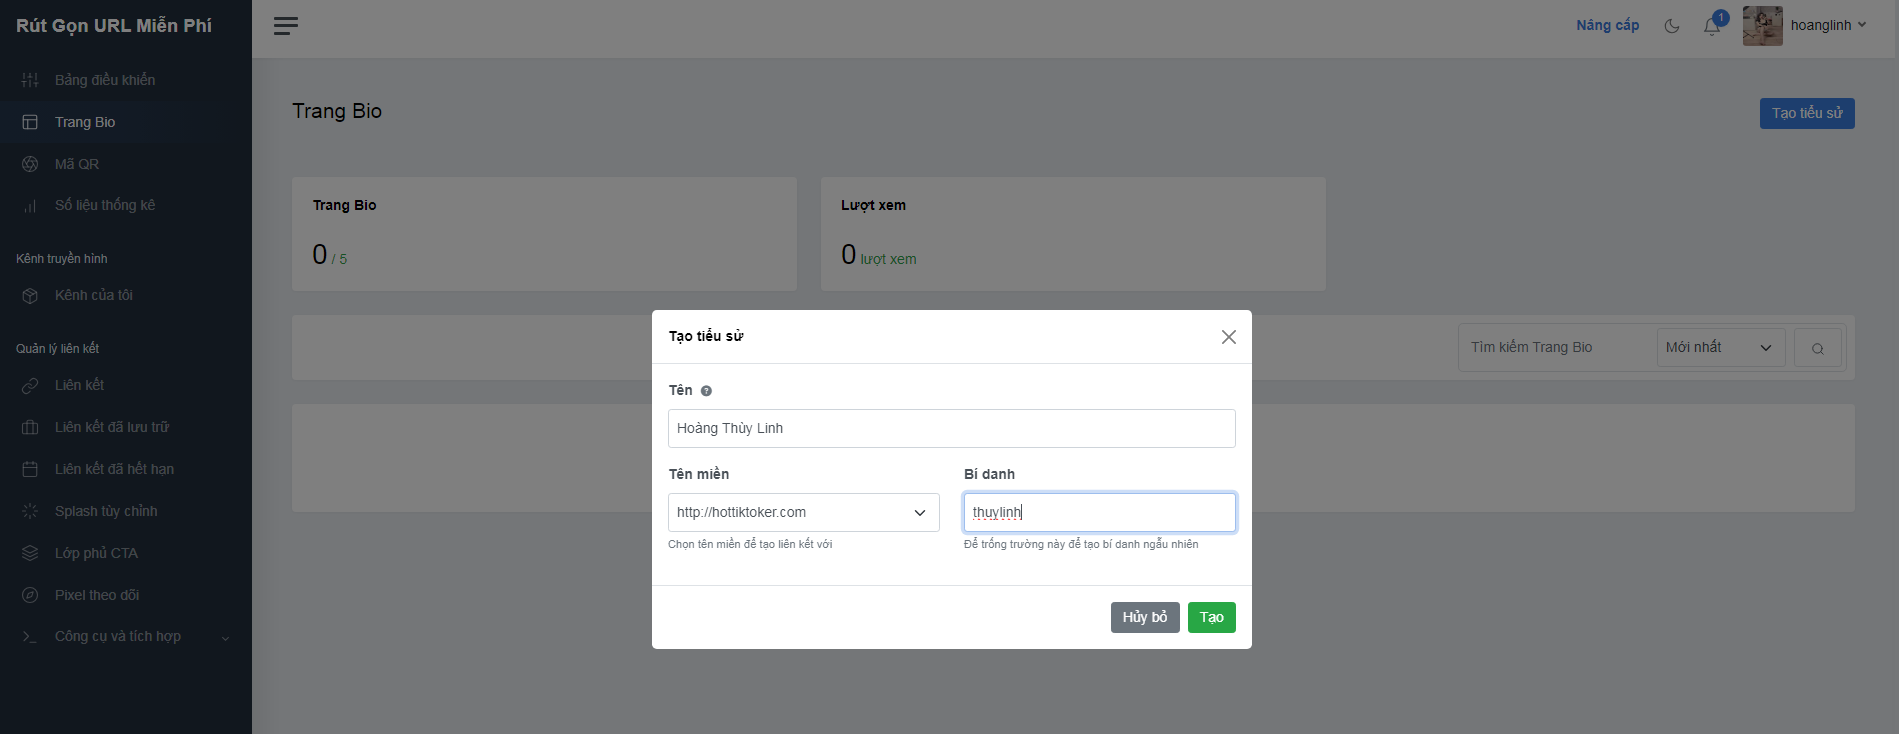Click the search magnifier icon button
Screen dimensions: 1899x734
point(1817,348)
